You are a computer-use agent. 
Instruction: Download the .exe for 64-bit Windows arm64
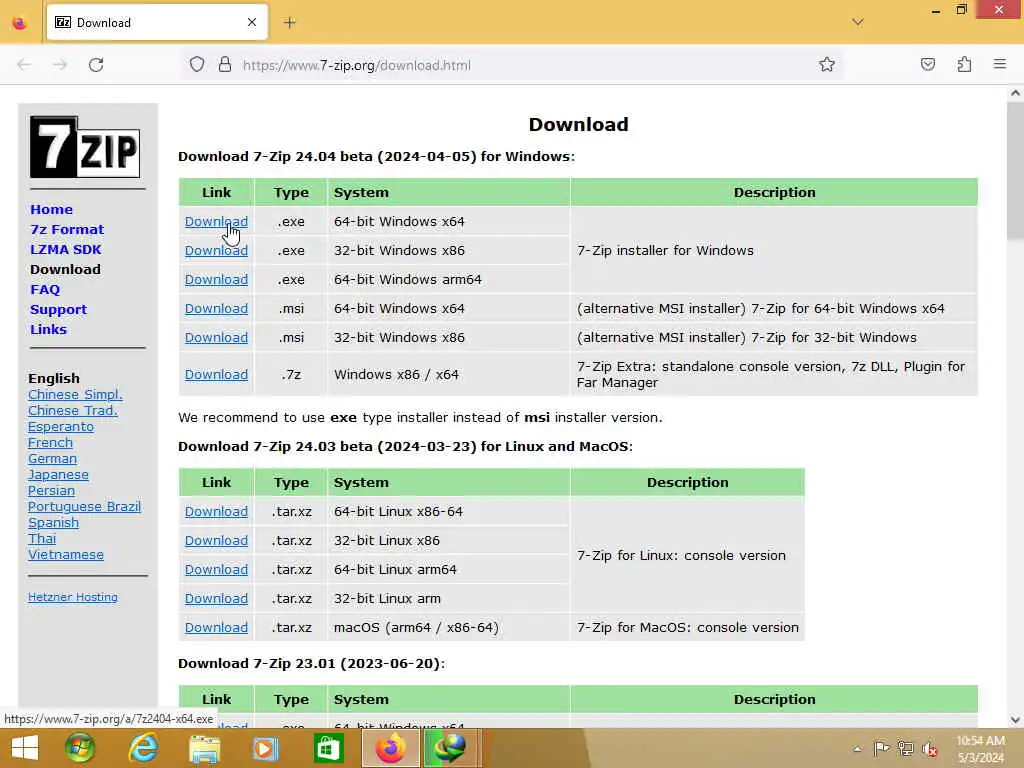coord(216,280)
